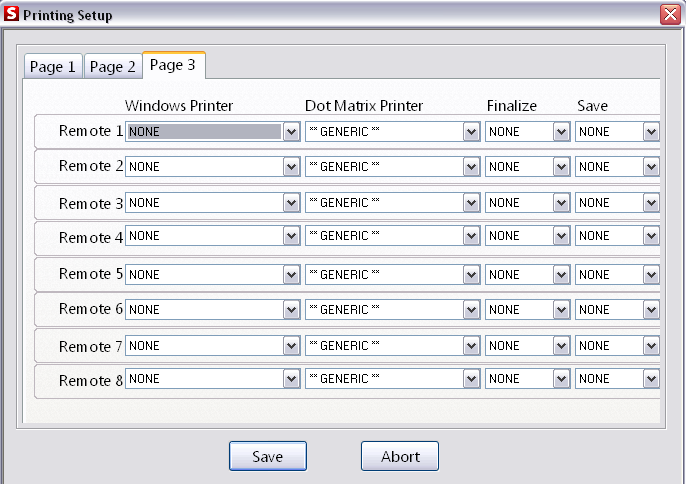Click the red S application icon
Screen dimensions: 686x484
coord(11,14)
